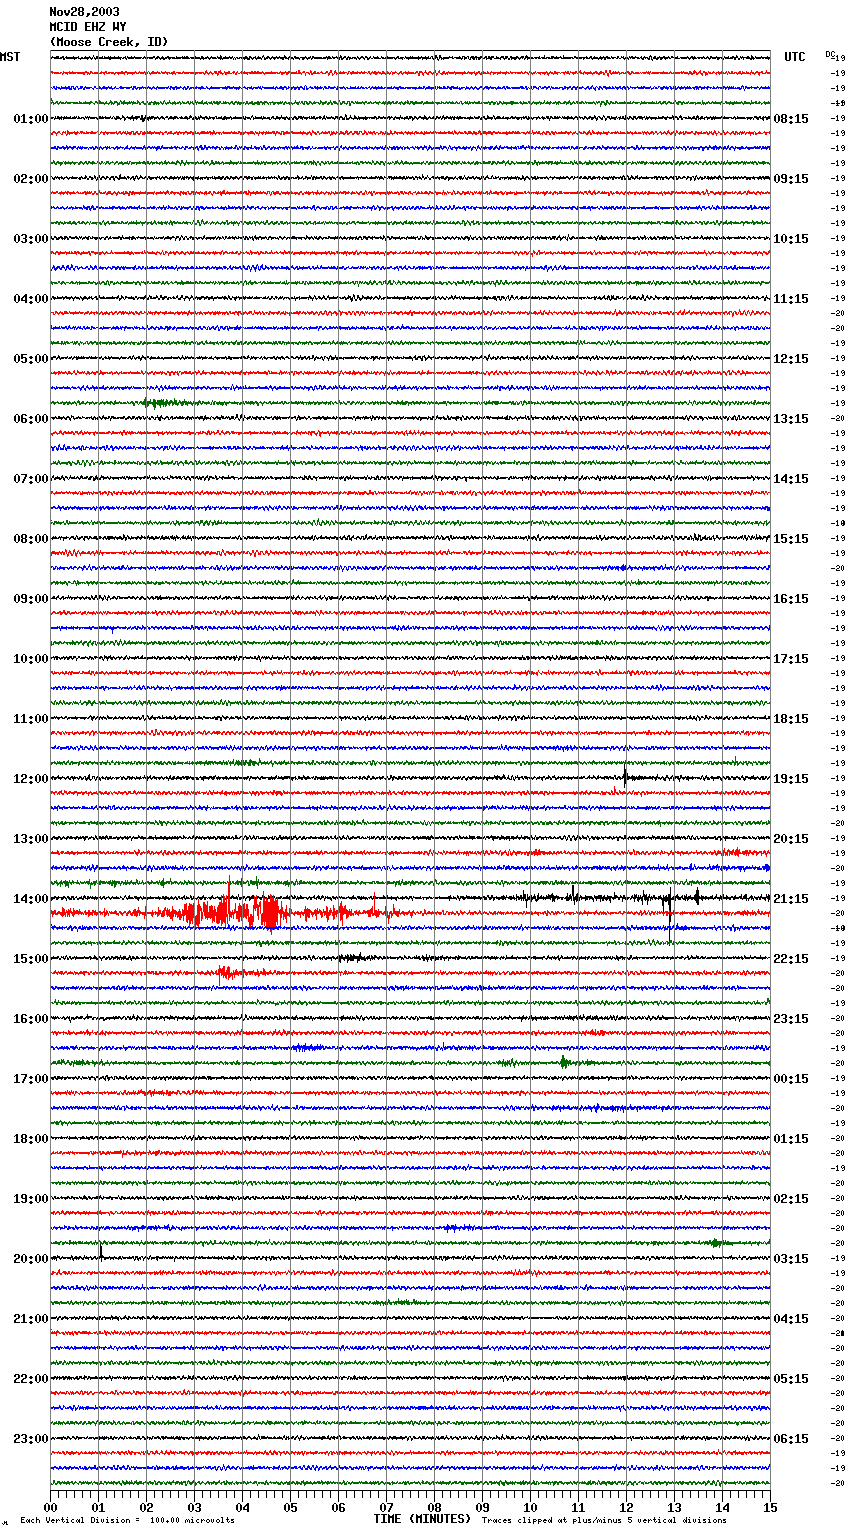Click the 23:15 UTC time label
The height and width of the screenshot is (1534, 850).
click(x=791, y=1019)
